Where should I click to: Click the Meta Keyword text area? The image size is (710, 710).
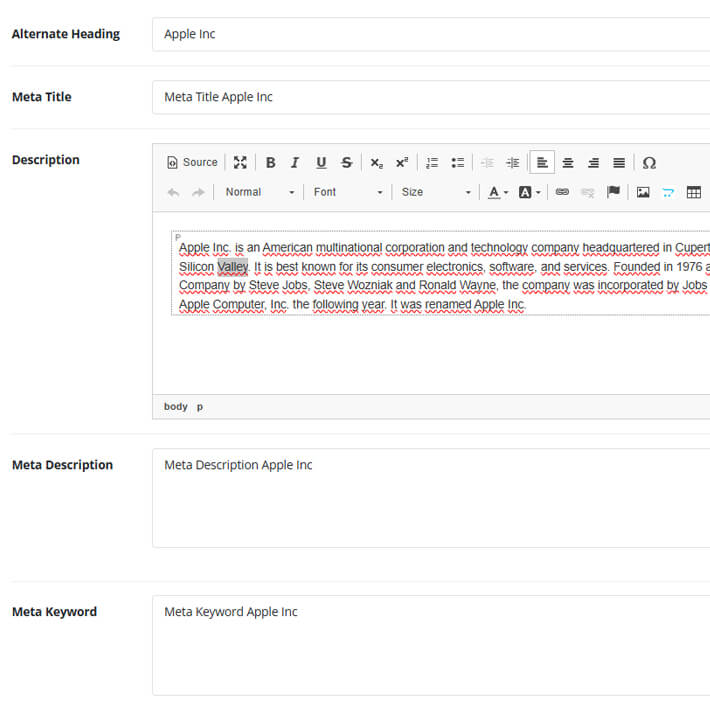click(x=431, y=645)
